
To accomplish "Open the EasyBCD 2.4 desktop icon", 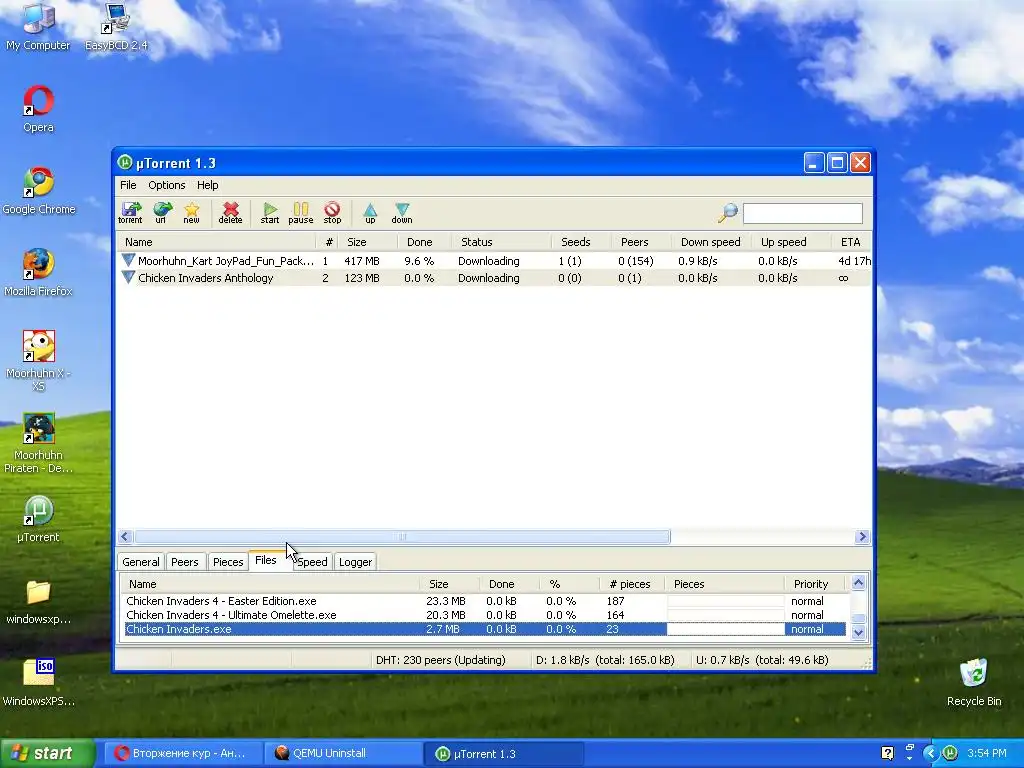I will pos(116,27).
